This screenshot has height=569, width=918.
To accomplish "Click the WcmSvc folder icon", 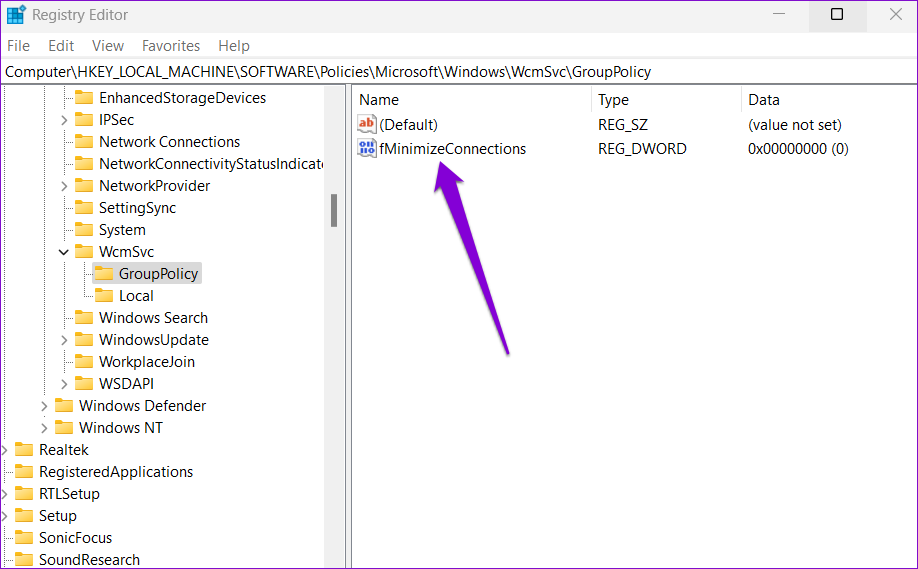I will pos(84,252).
